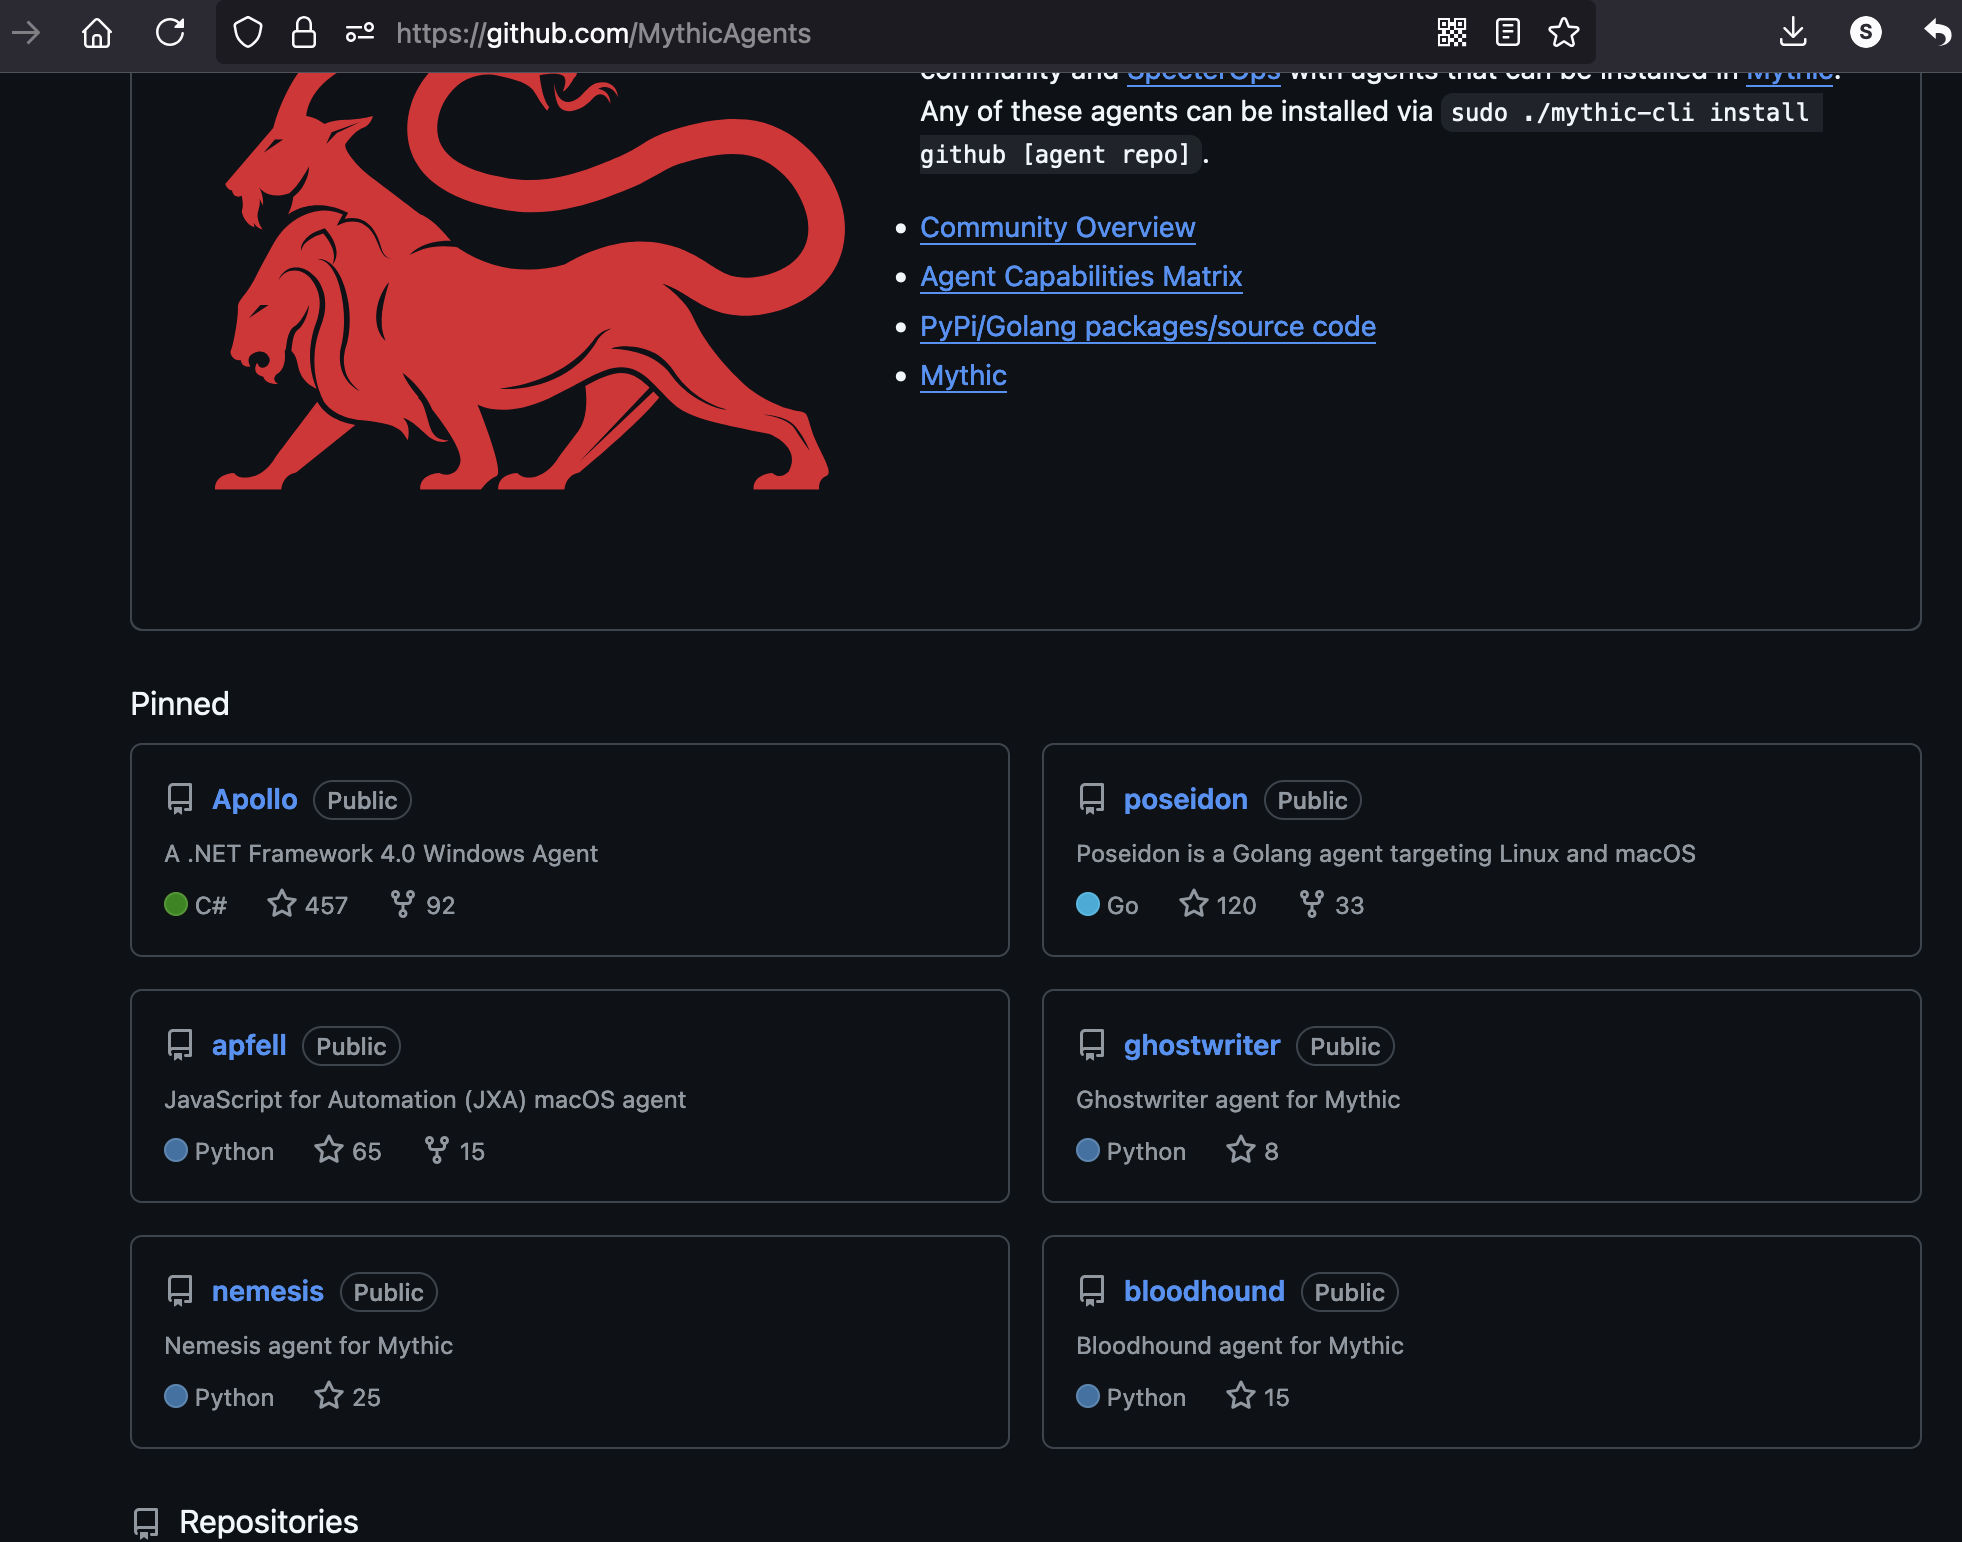View Apollo's 92 forks

[x=423, y=905]
